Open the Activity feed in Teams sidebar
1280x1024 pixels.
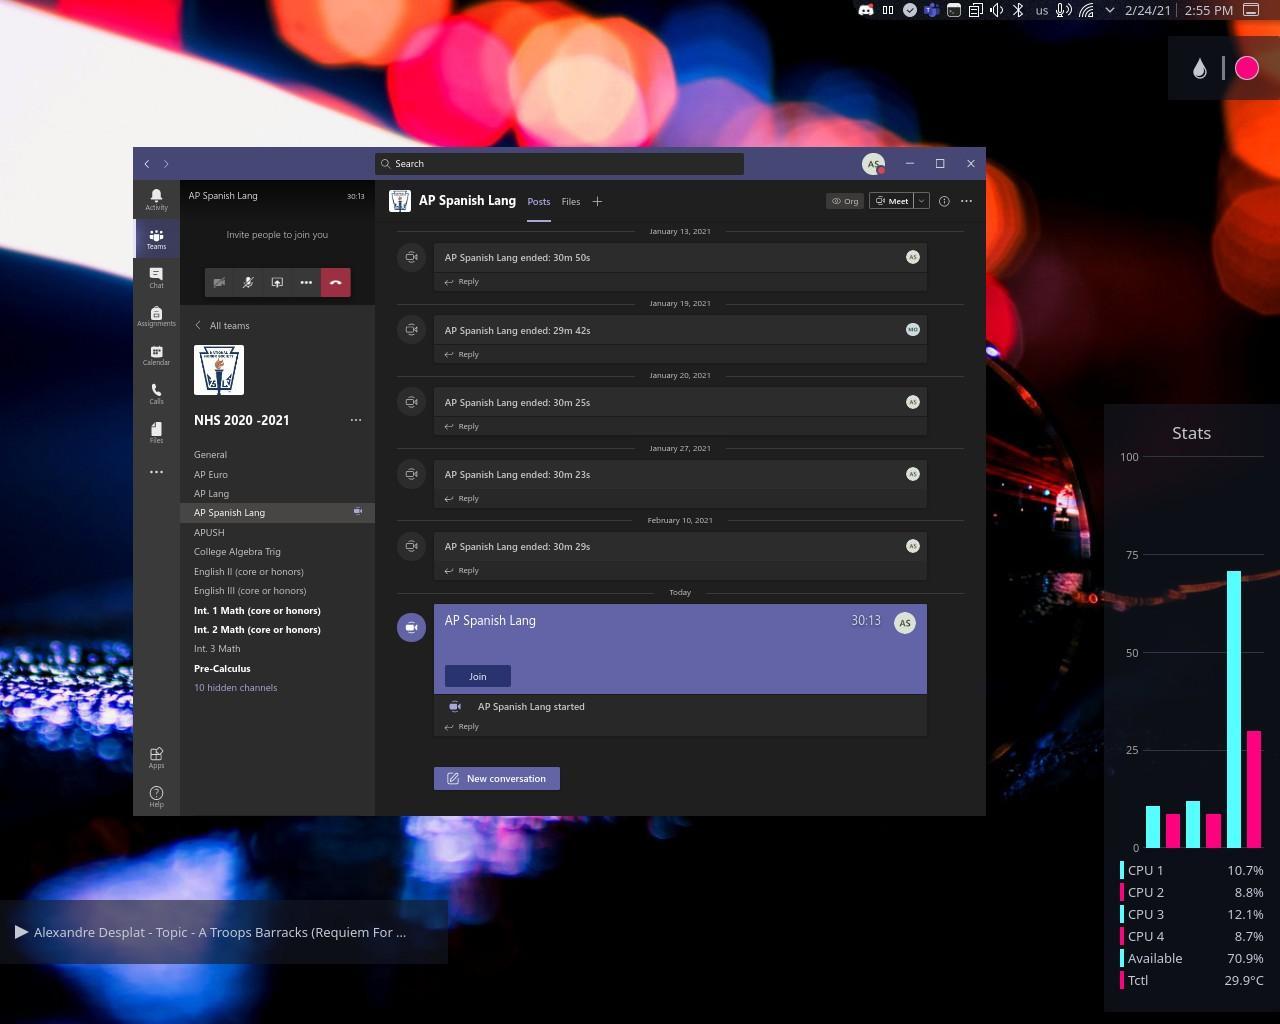click(x=156, y=199)
